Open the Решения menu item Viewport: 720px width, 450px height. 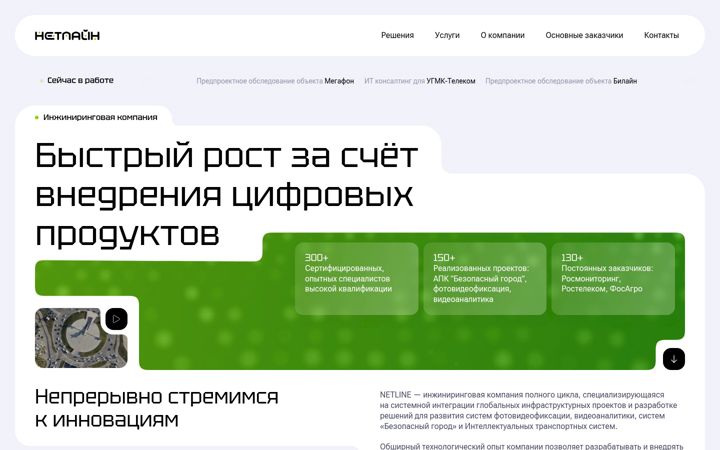pyautogui.click(x=397, y=35)
